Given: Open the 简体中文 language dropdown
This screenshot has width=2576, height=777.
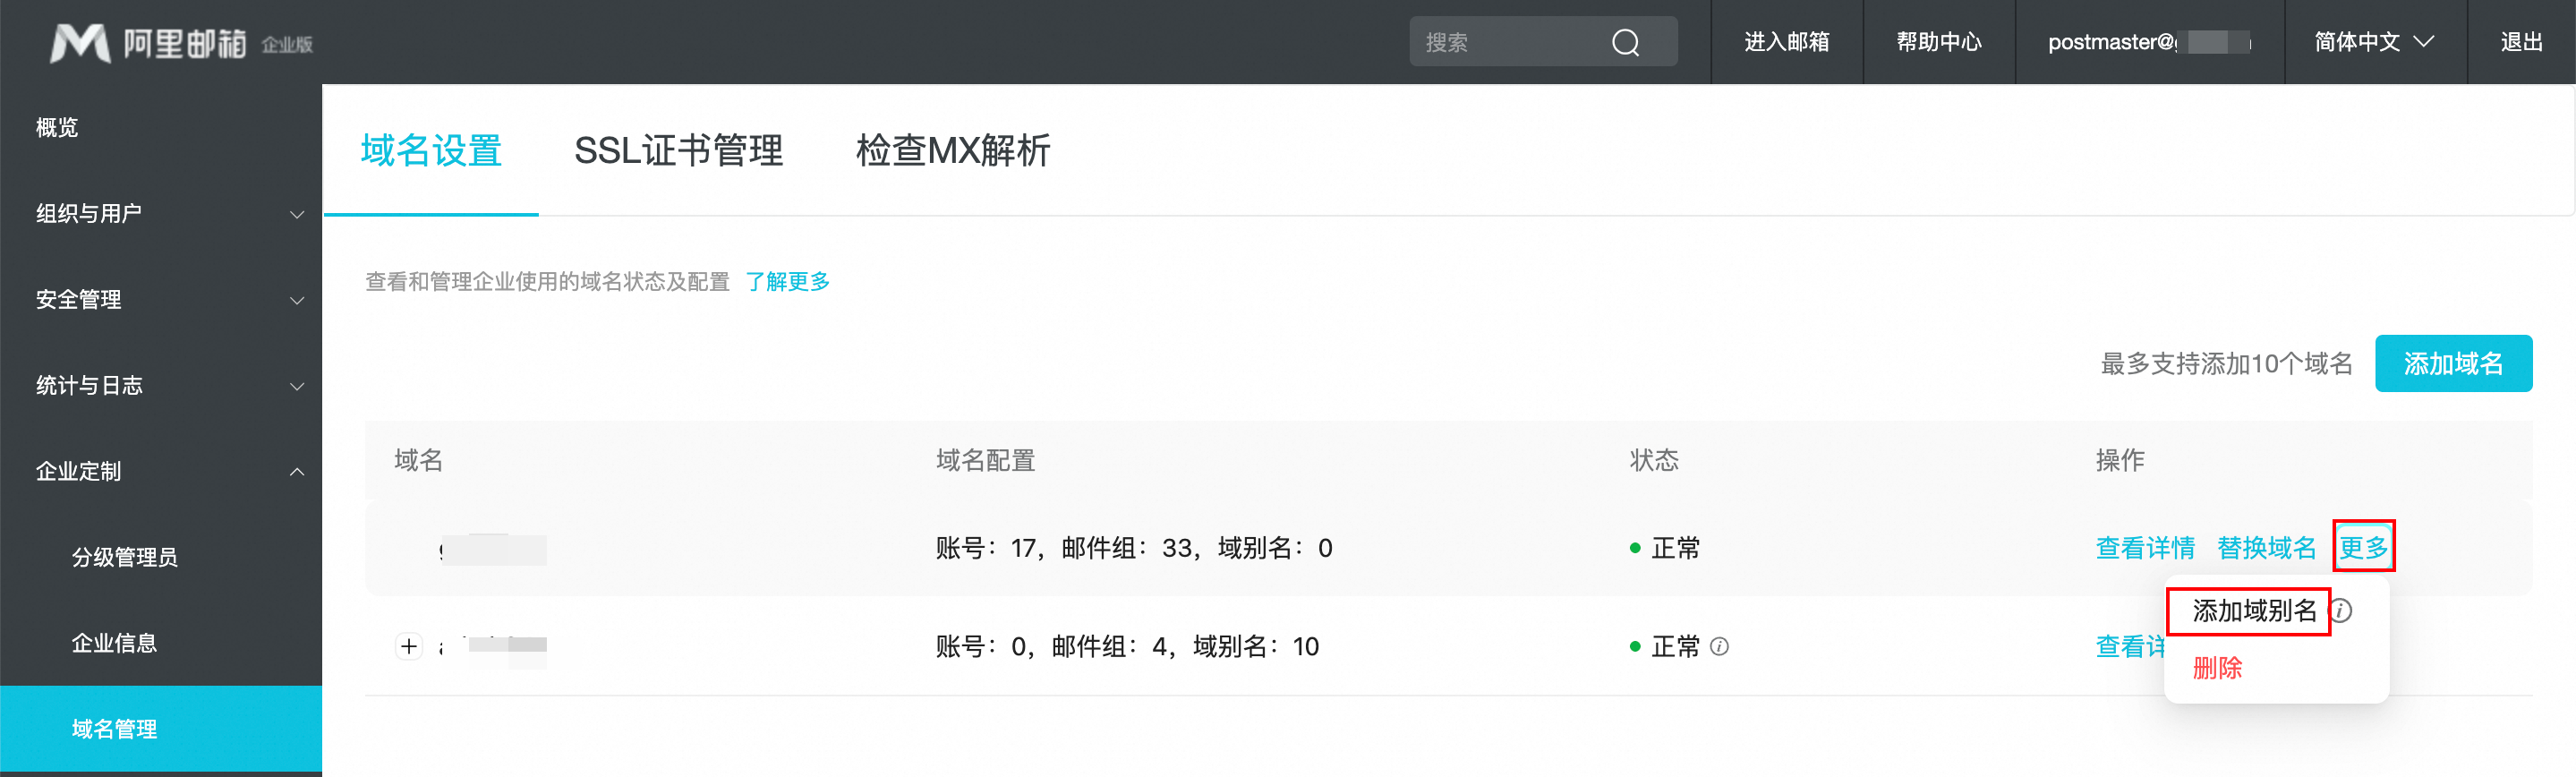Looking at the screenshot, I should (2374, 42).
